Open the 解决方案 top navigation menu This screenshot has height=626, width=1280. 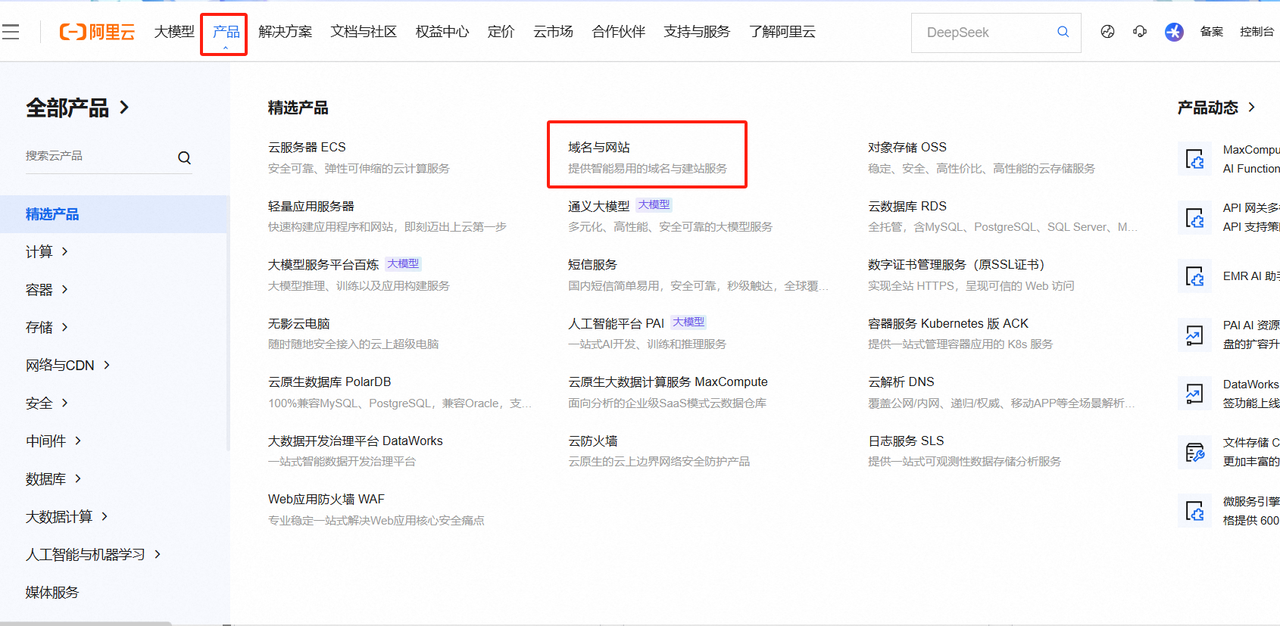285,32
